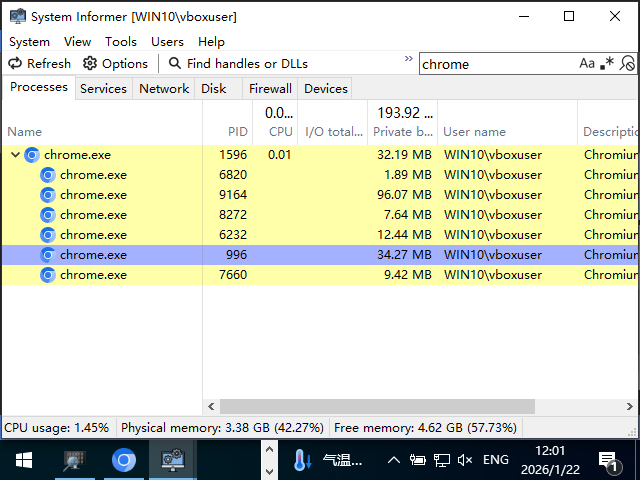This screenshot has width=640, height=480.
Task: Click the Chrome icon of PID 6232
Action: pyautogui.click(x=48, y=235)
